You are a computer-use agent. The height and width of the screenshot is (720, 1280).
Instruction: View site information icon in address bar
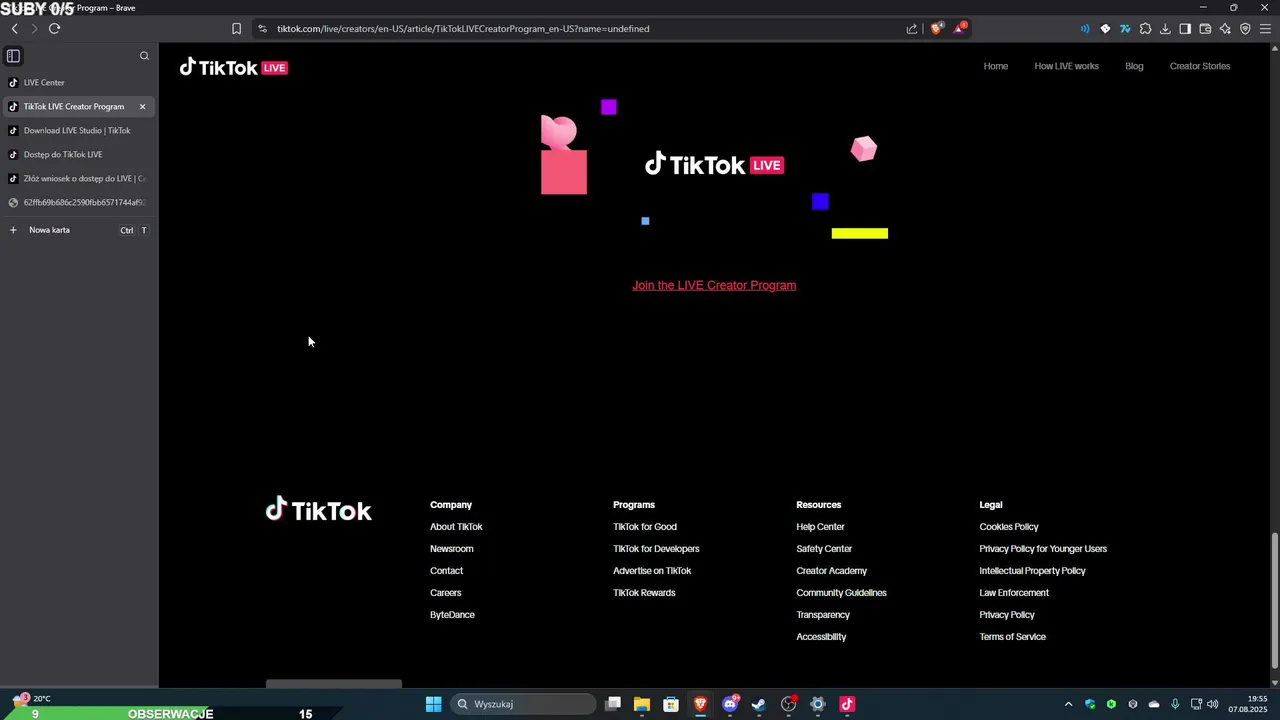pyautogui.click(x=263, y=29)
